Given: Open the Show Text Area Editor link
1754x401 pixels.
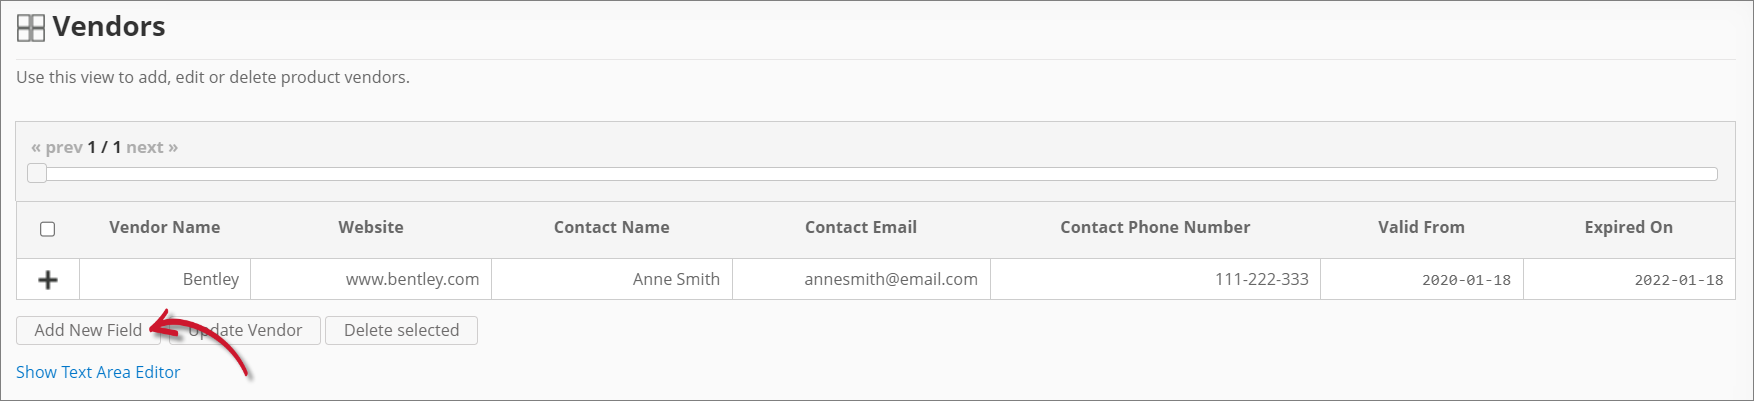Looking at the screenshot, I should click(x=98, y=372).
